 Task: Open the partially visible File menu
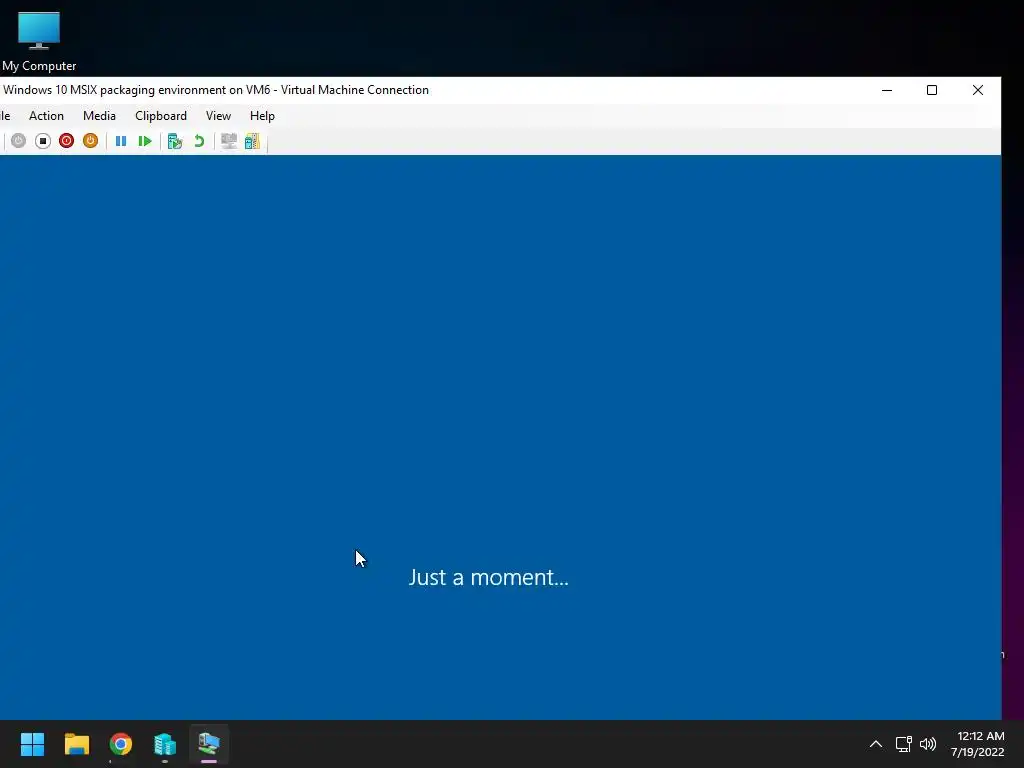click(x=5, y=116)
